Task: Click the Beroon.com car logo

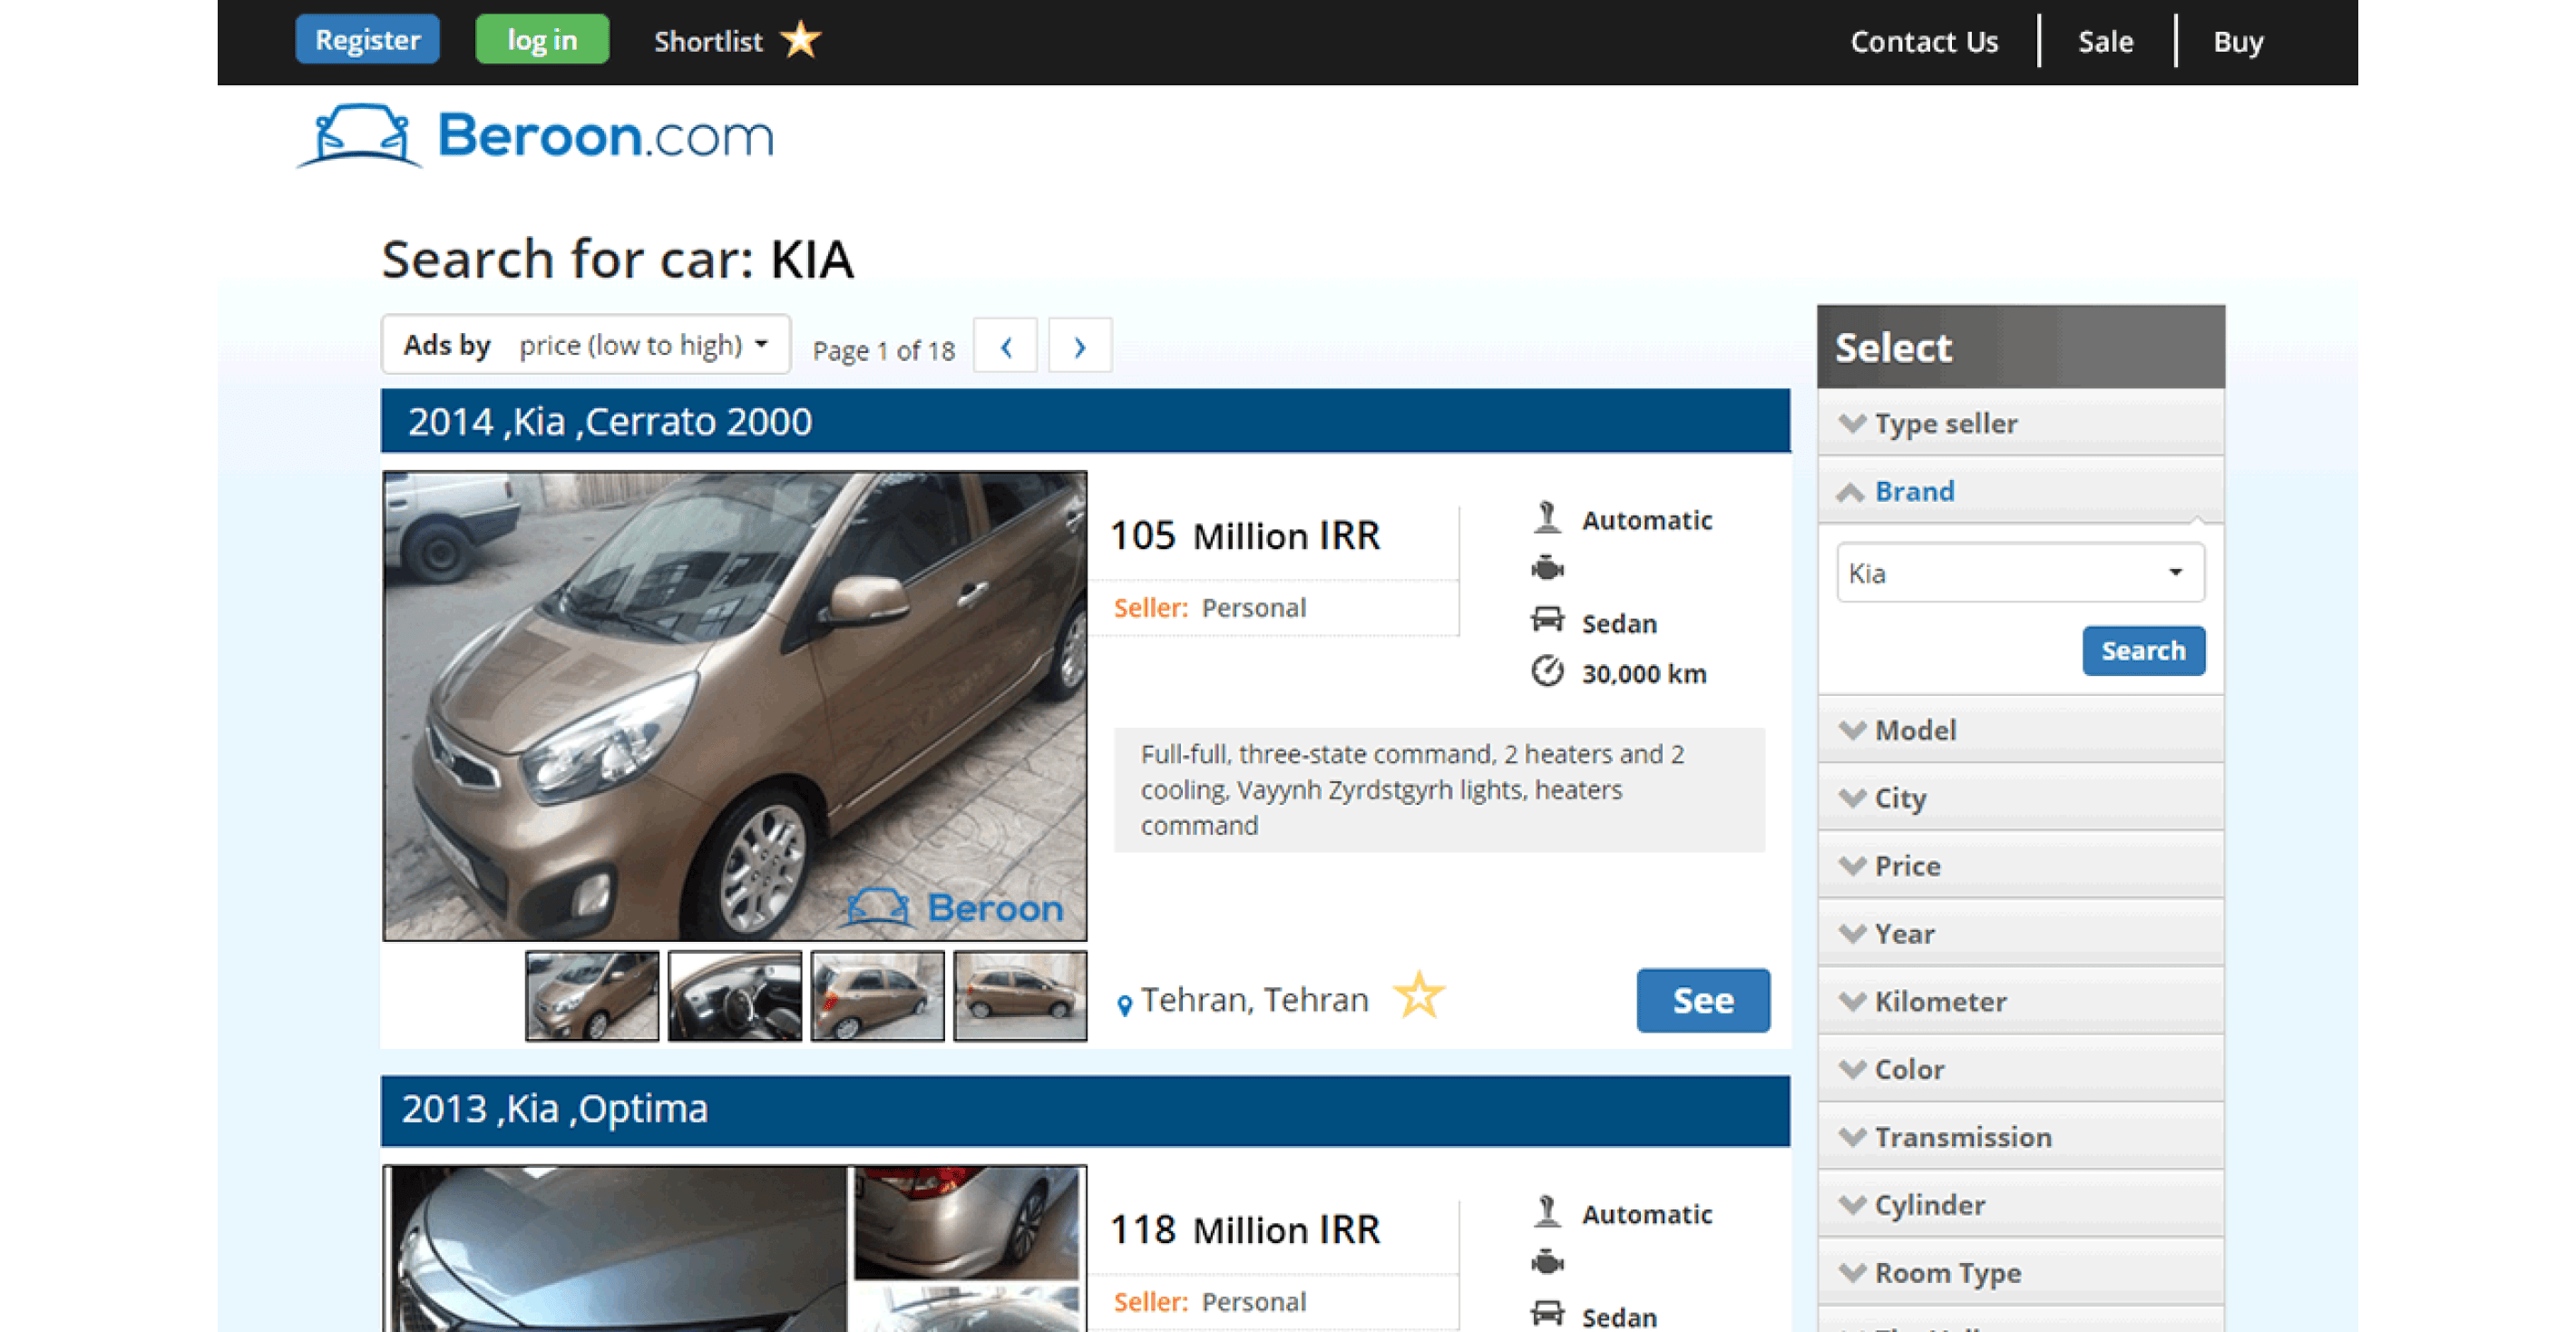Action: coord(536,135)
